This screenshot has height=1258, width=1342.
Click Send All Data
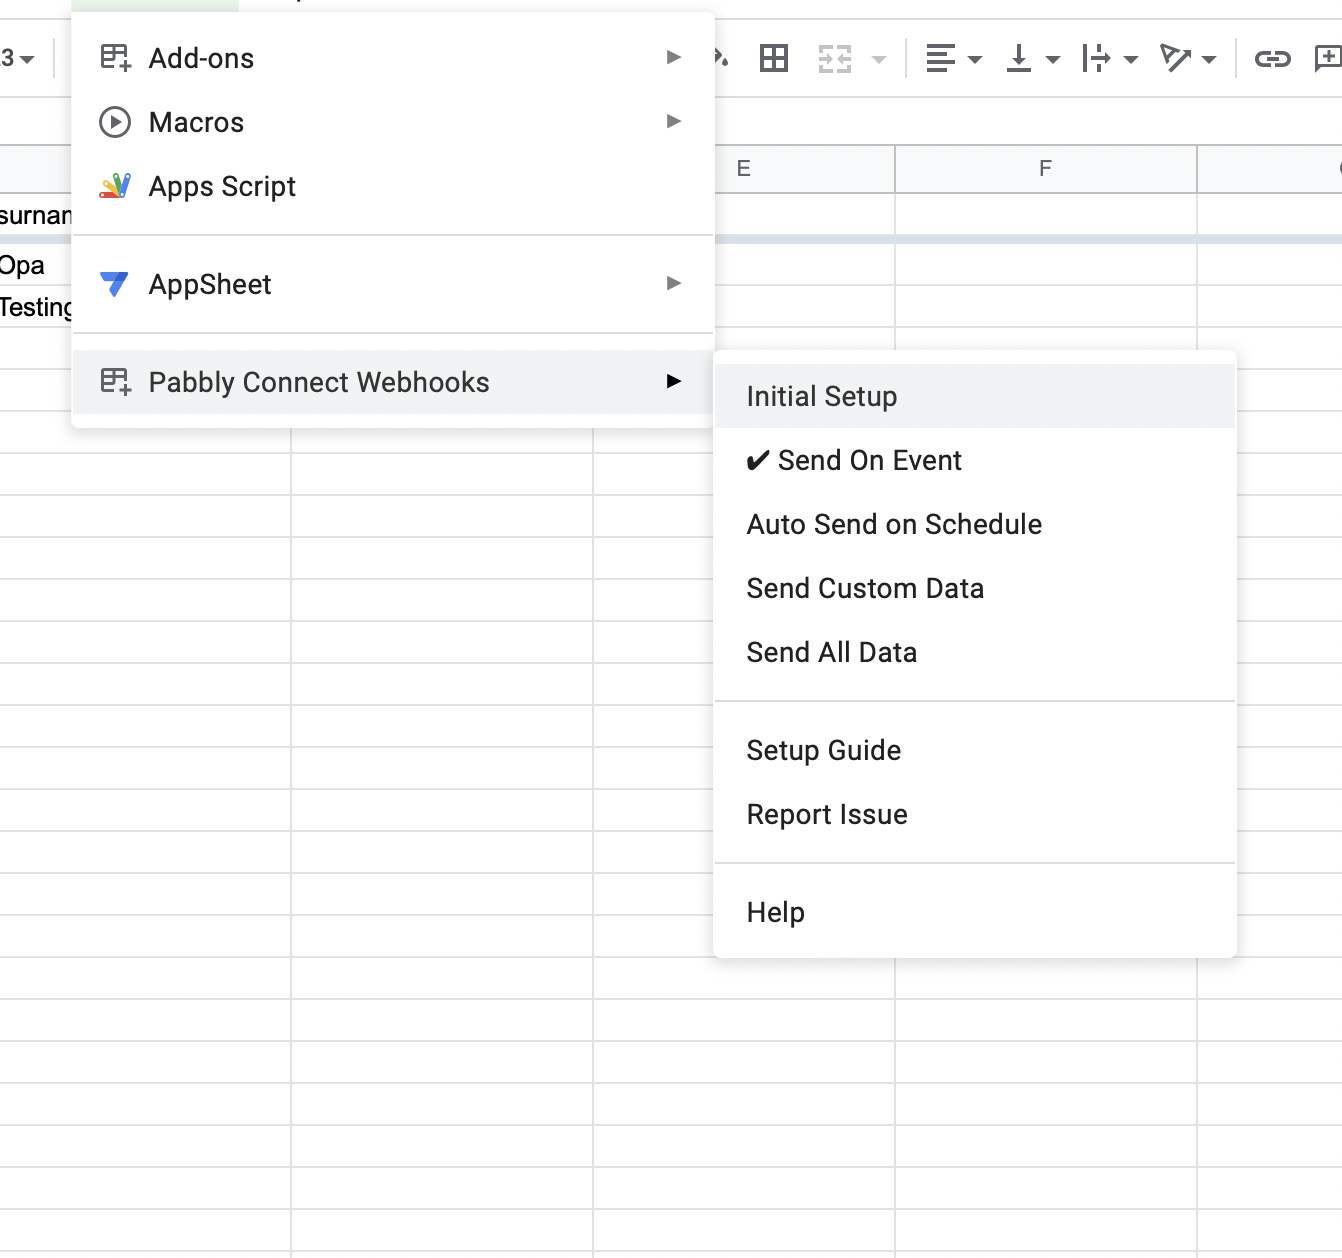975,652
